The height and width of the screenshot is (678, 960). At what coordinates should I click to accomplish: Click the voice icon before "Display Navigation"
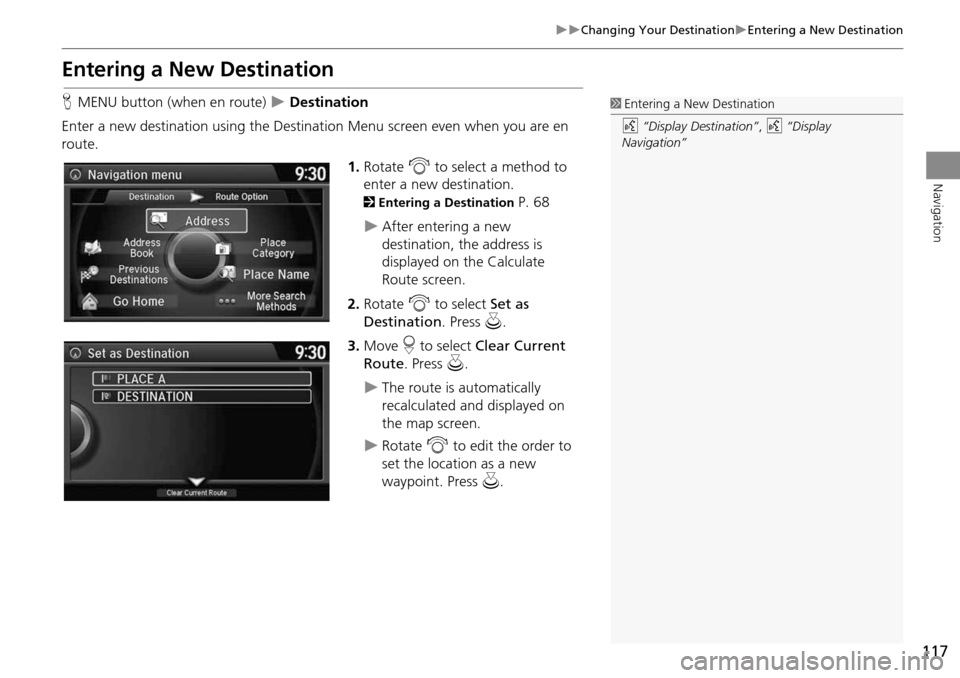click(762, 127)
